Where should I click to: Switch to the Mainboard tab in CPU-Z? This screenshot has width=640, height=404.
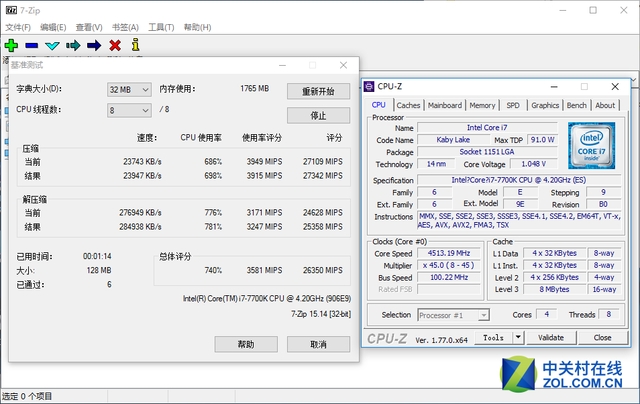point(444,105)
